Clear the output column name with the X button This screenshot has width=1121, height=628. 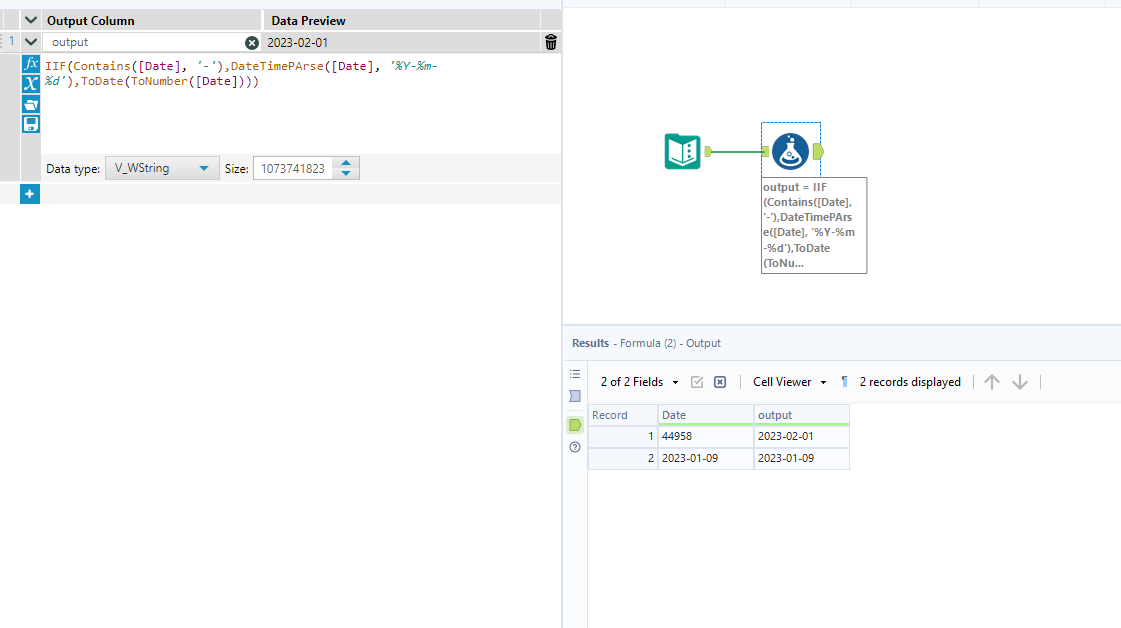coord(252,42)
